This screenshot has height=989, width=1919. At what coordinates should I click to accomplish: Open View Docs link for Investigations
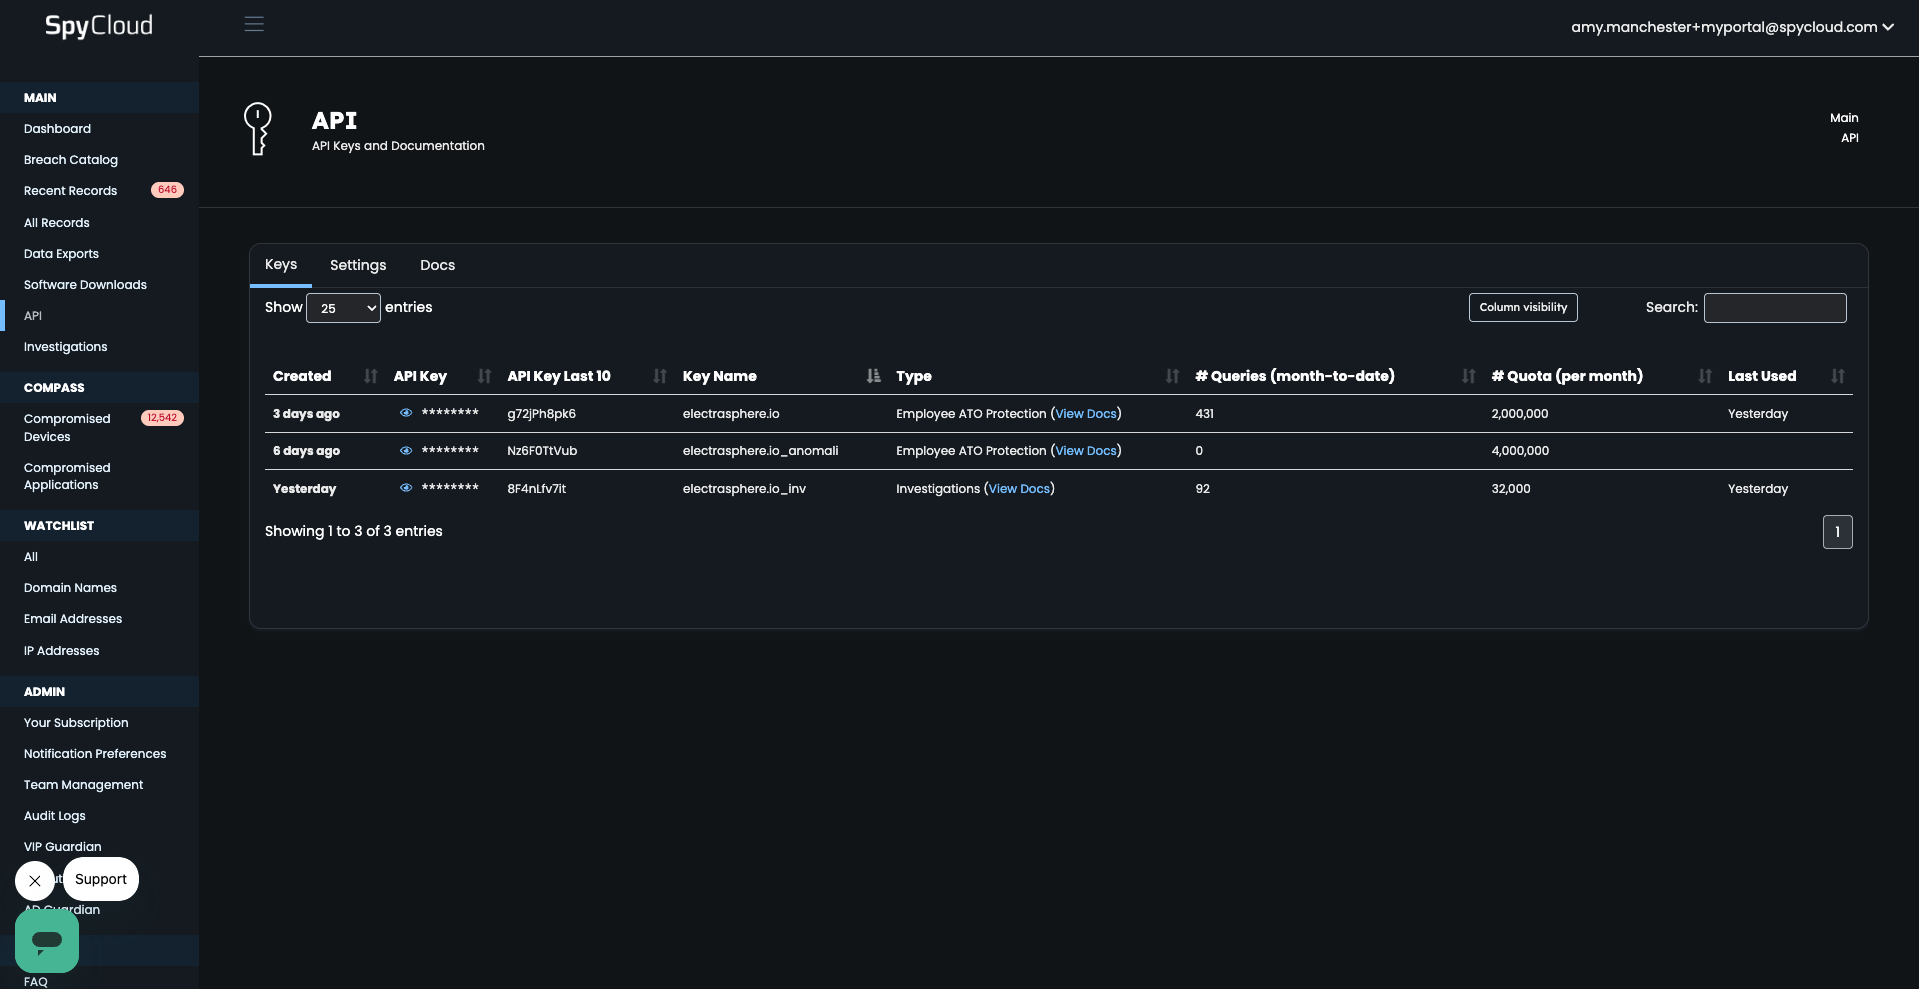coord(1019,489)
